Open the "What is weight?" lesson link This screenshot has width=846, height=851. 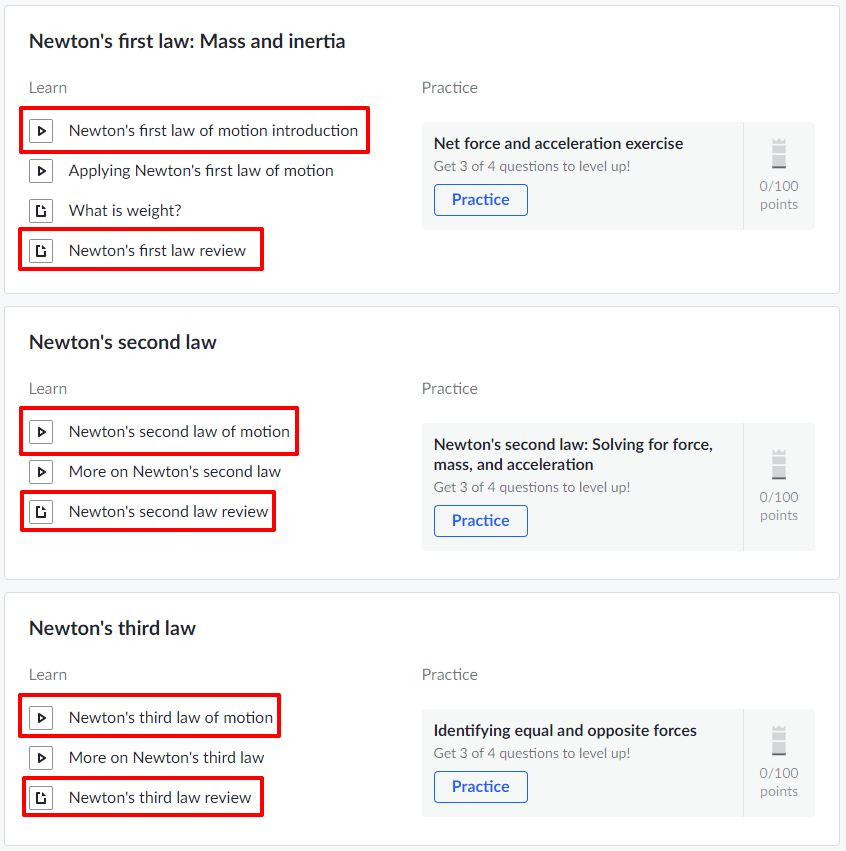(x=125, y=211)
